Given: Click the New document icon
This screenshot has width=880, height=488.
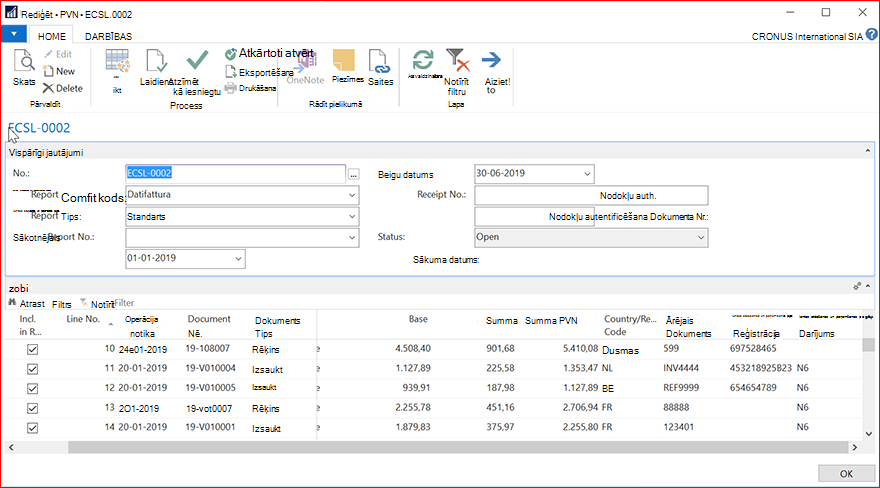Looking at the screenshot, I should click(x=48, y=71).
